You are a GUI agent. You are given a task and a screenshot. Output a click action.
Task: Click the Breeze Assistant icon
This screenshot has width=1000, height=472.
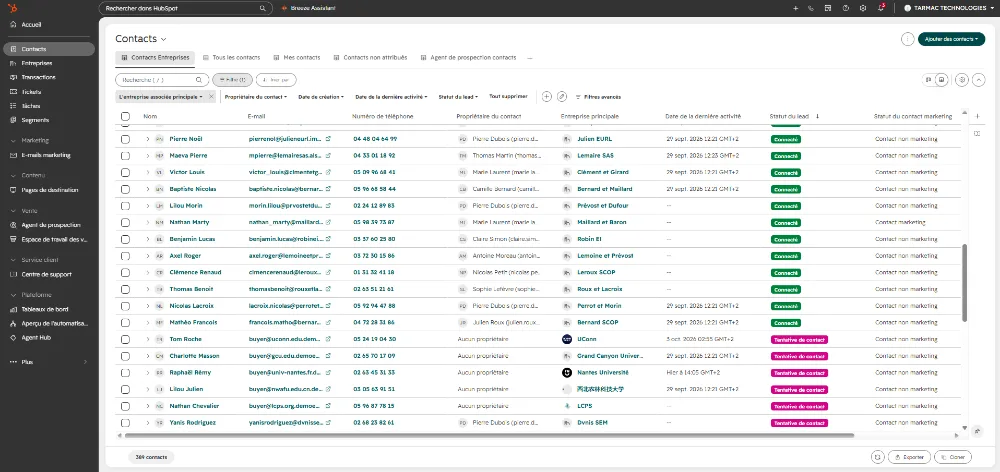pyautogui.click(x=284, y=8)
